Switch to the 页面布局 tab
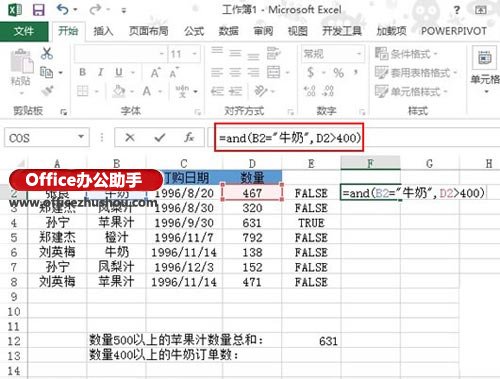This screenshot has height=379, width=500. 149,31
